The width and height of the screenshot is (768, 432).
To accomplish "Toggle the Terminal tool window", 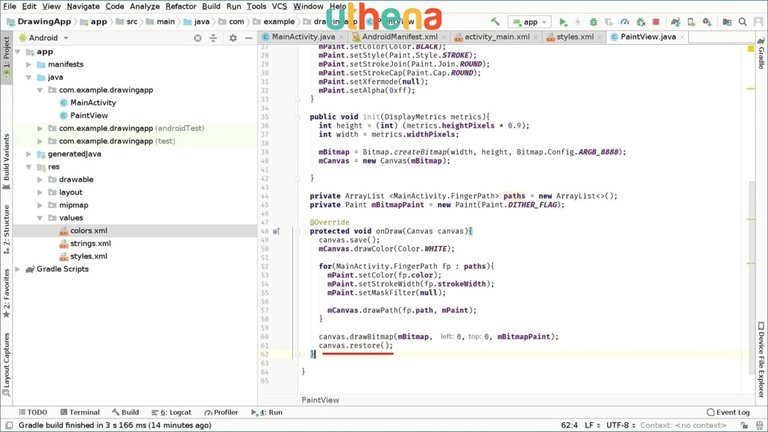I will (78, 412).
